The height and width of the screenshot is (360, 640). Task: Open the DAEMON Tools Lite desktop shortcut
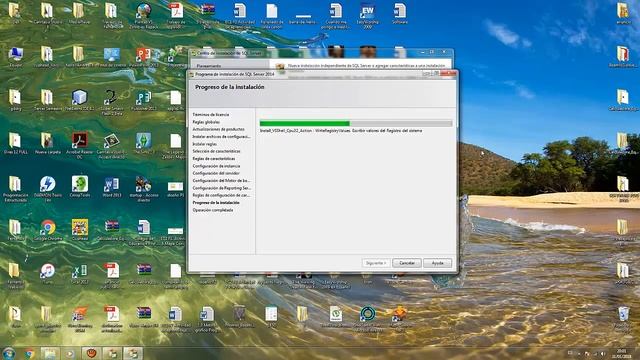(48, 189)
